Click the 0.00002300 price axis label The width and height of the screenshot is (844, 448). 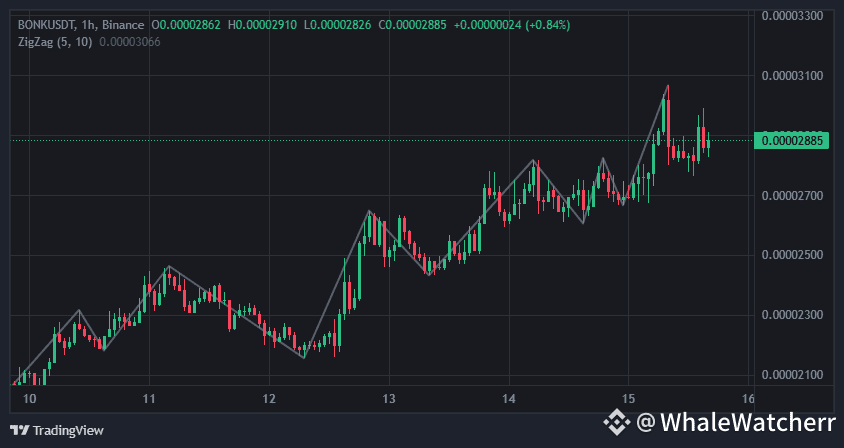[792, 314]
